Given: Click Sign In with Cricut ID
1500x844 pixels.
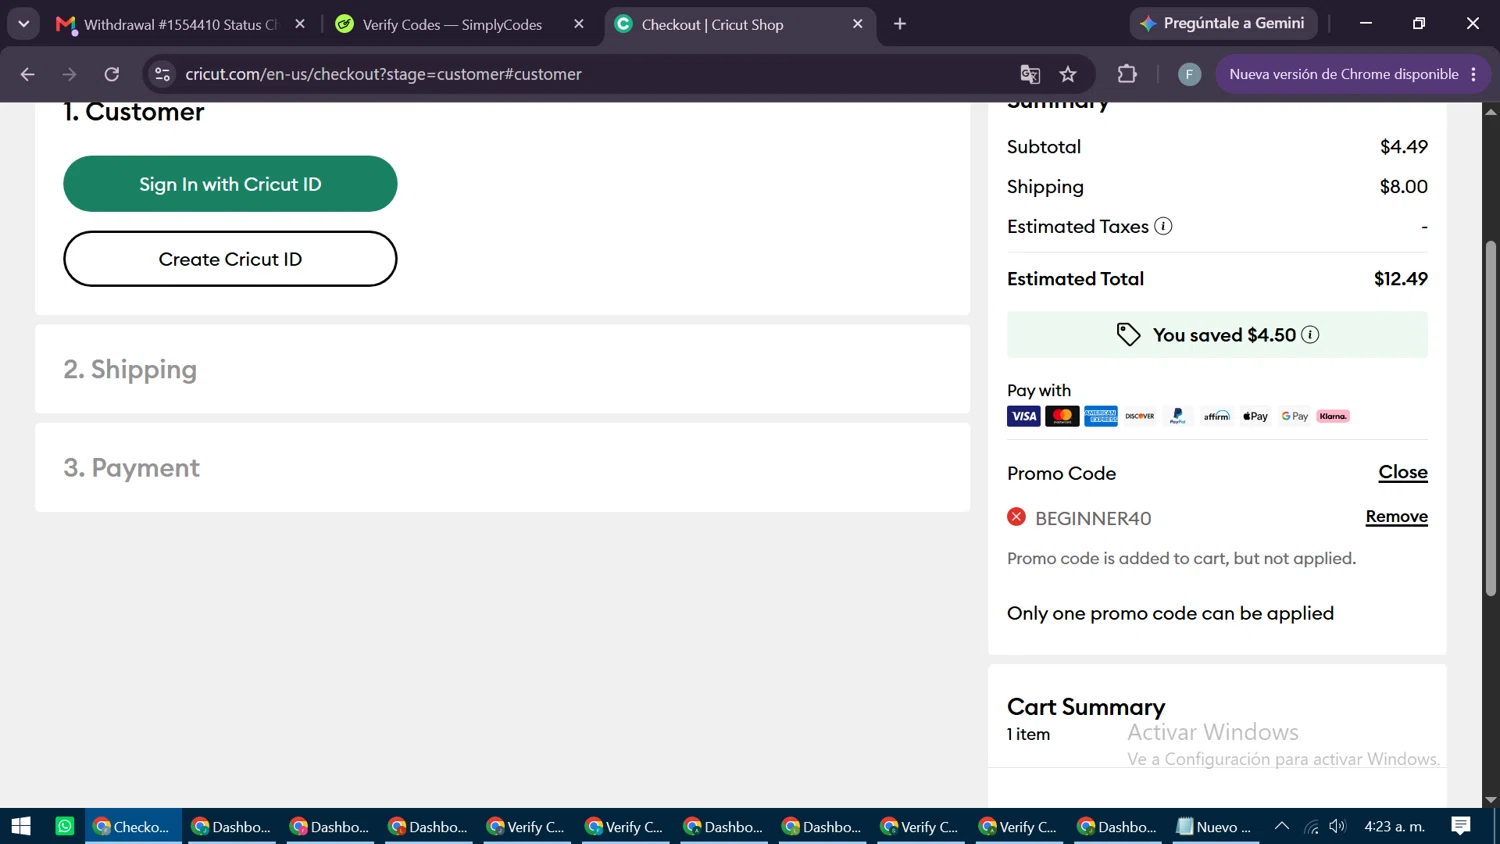Looking at the screenshot, I should click(230, 184).
